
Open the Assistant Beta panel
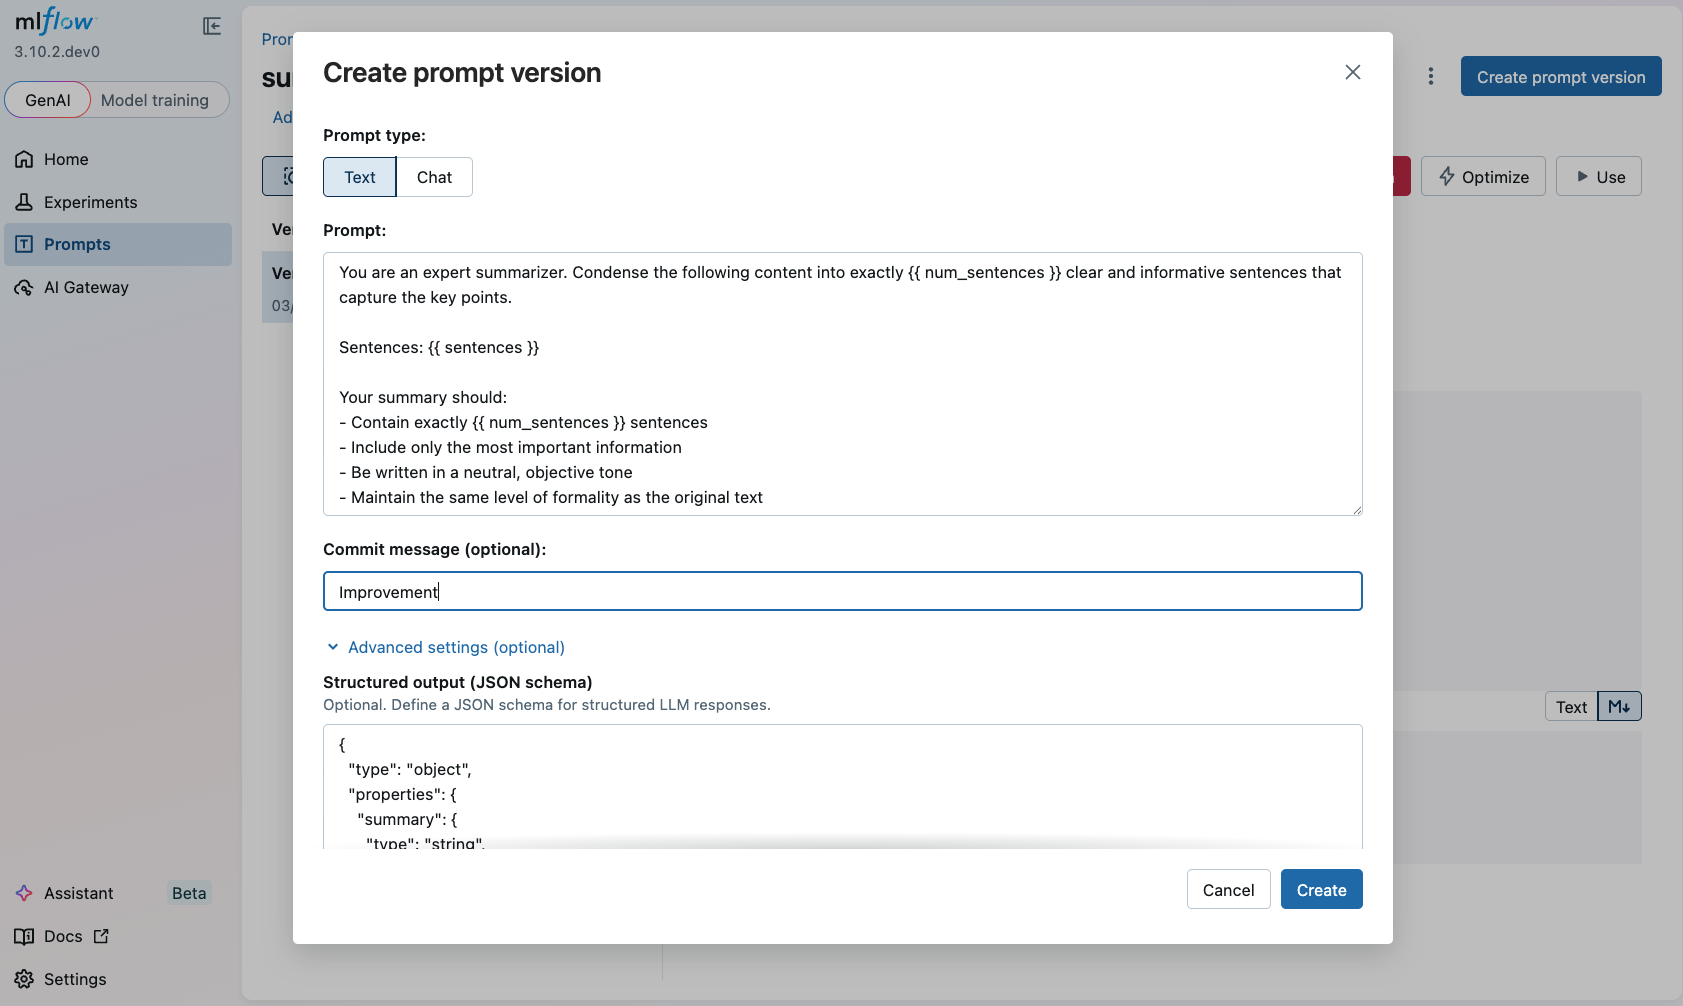pyautogui.click(x=76, y=892)
